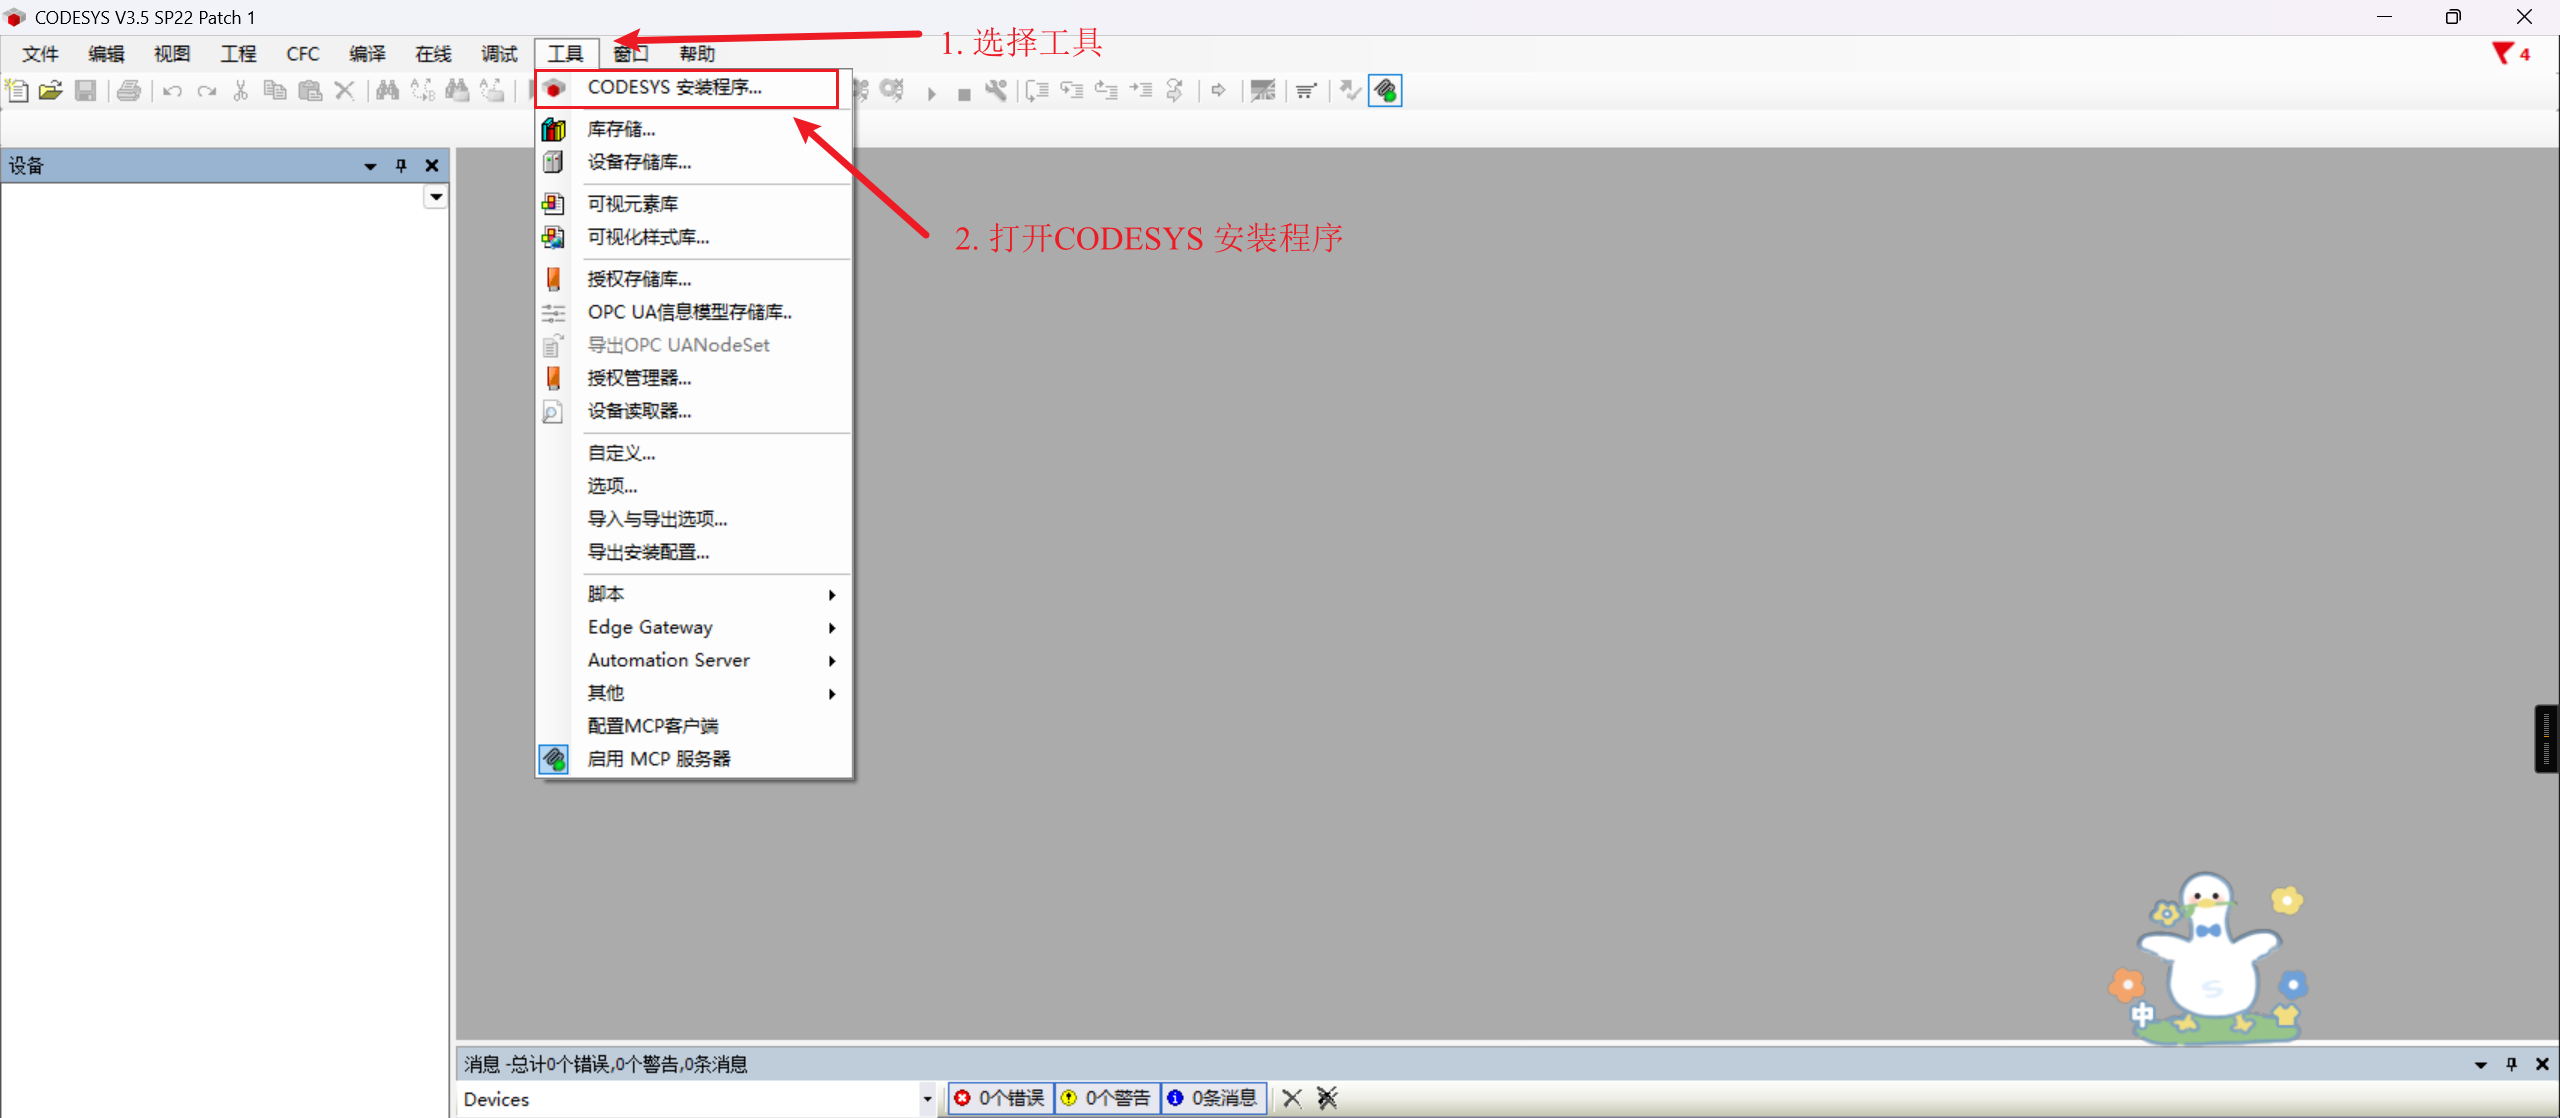
Task: Choose 自定义... customize entry
Action: tap(694, 453)
